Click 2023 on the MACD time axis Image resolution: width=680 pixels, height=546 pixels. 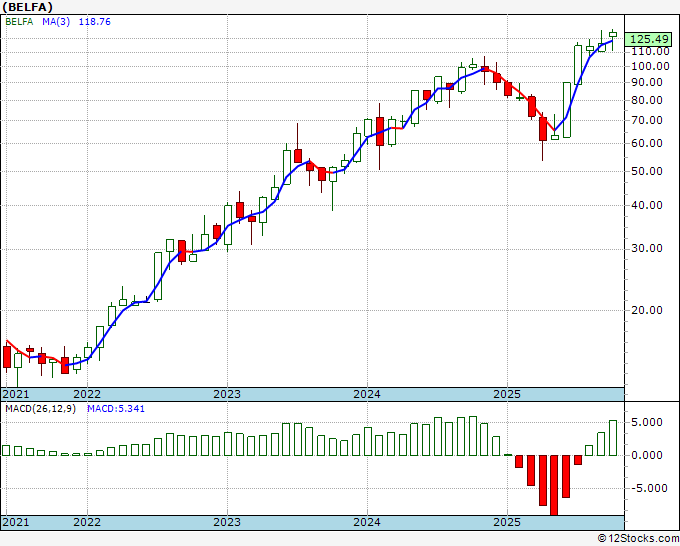coord(227,522)
